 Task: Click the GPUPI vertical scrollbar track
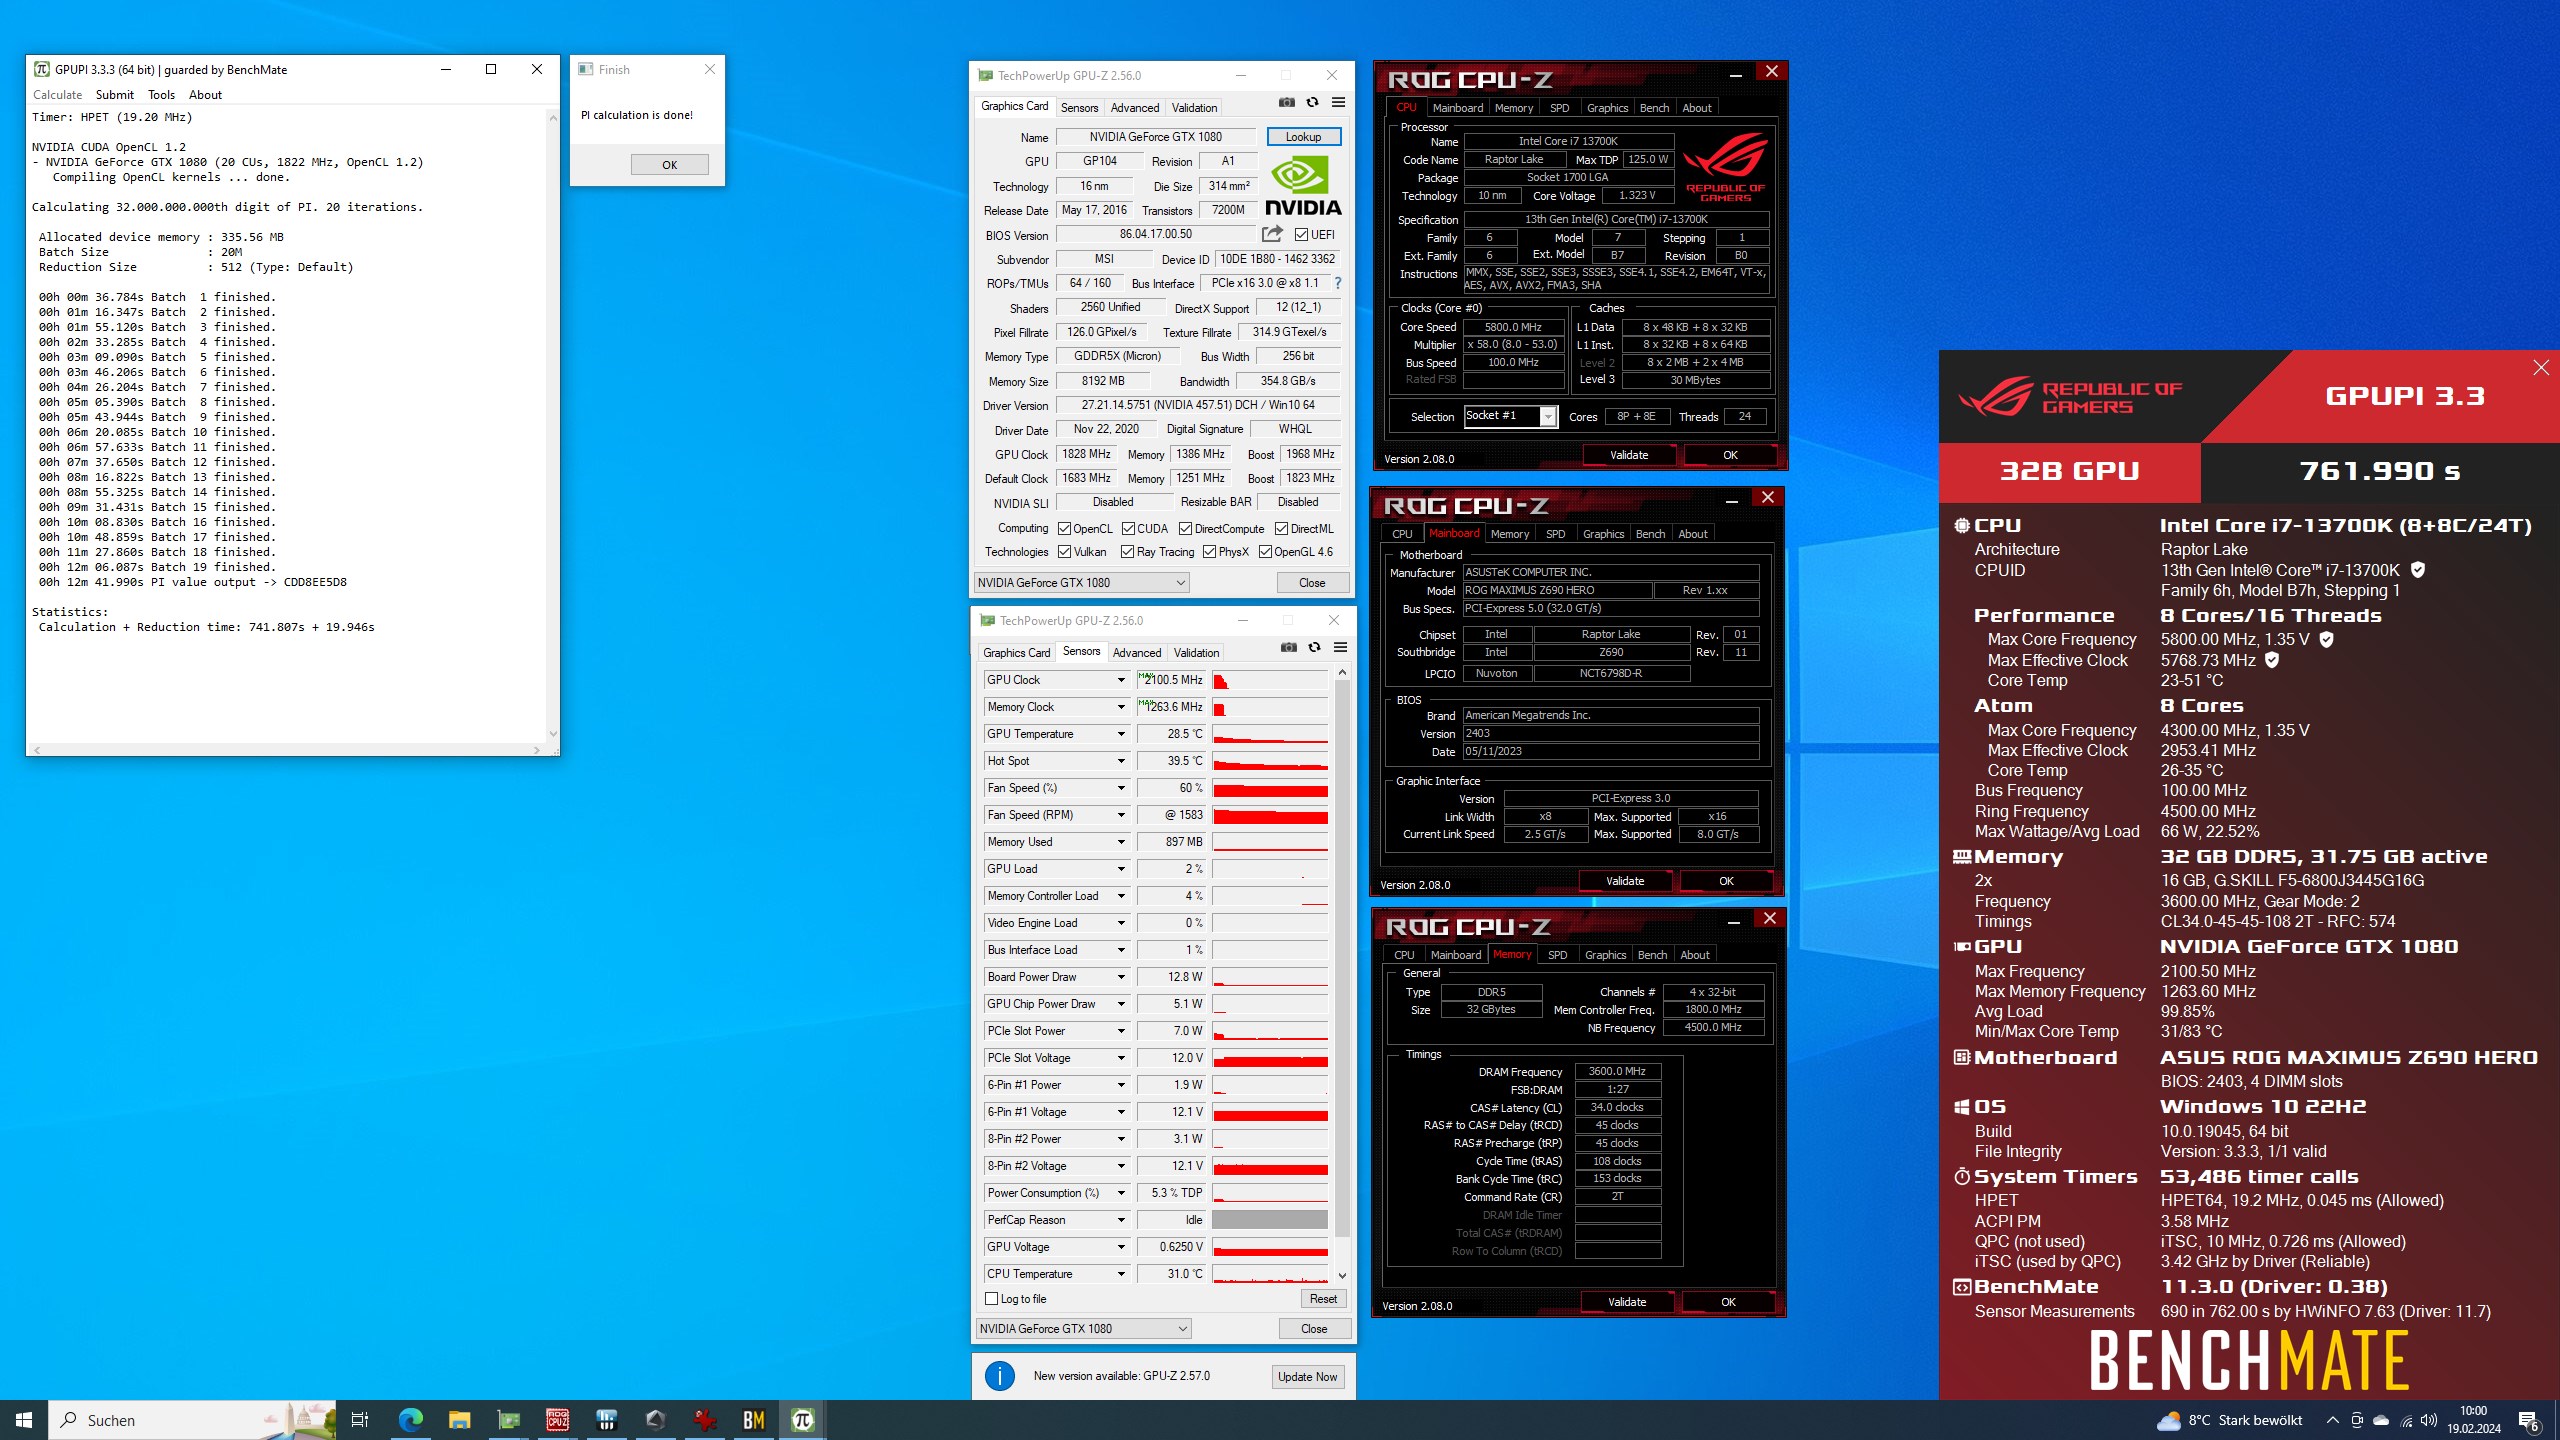[x=553, y=425]
